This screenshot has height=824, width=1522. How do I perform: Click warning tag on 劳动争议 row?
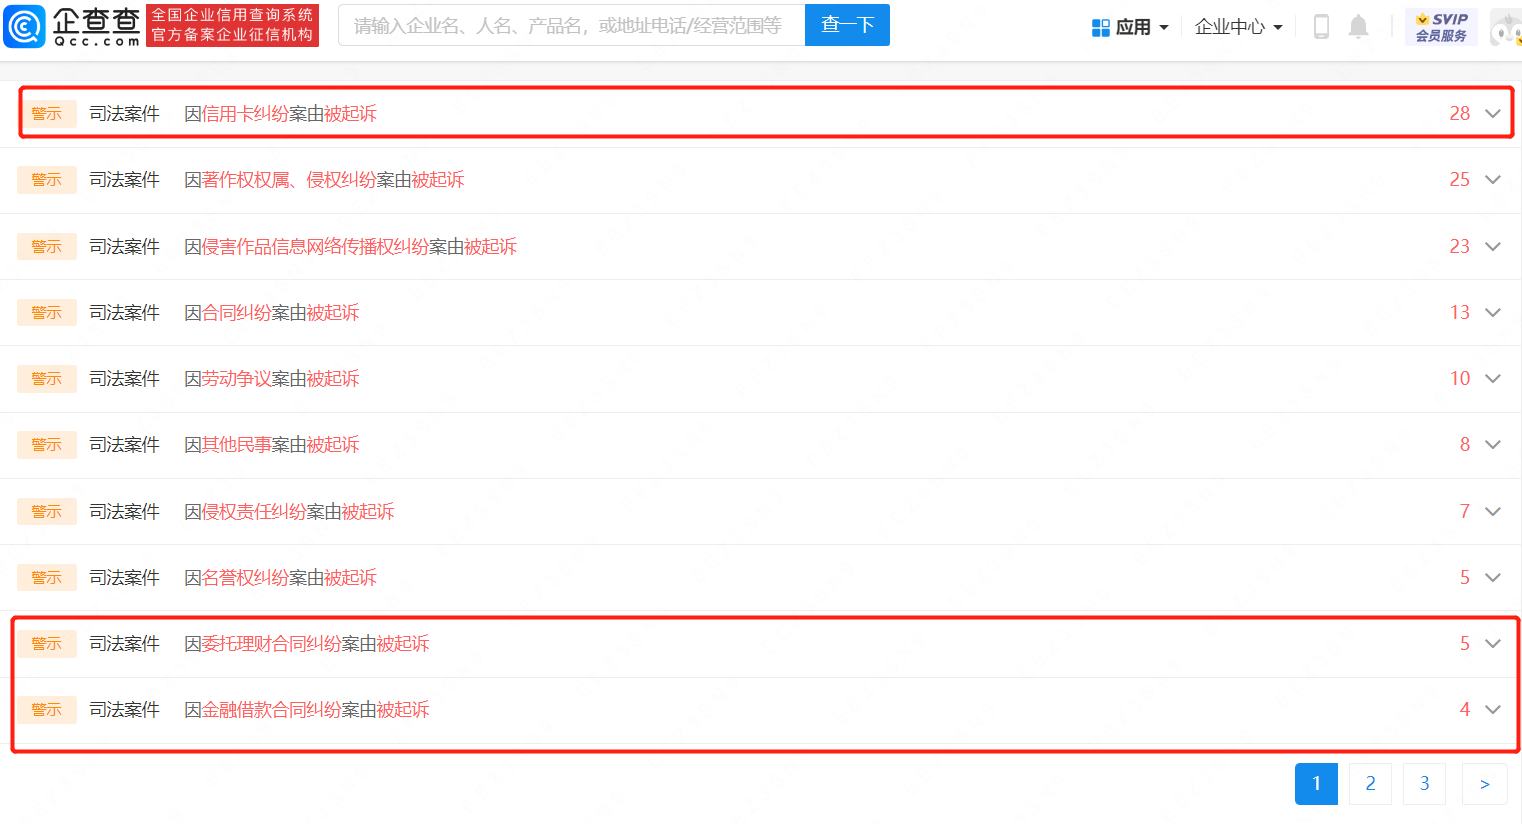pos(47,379)
